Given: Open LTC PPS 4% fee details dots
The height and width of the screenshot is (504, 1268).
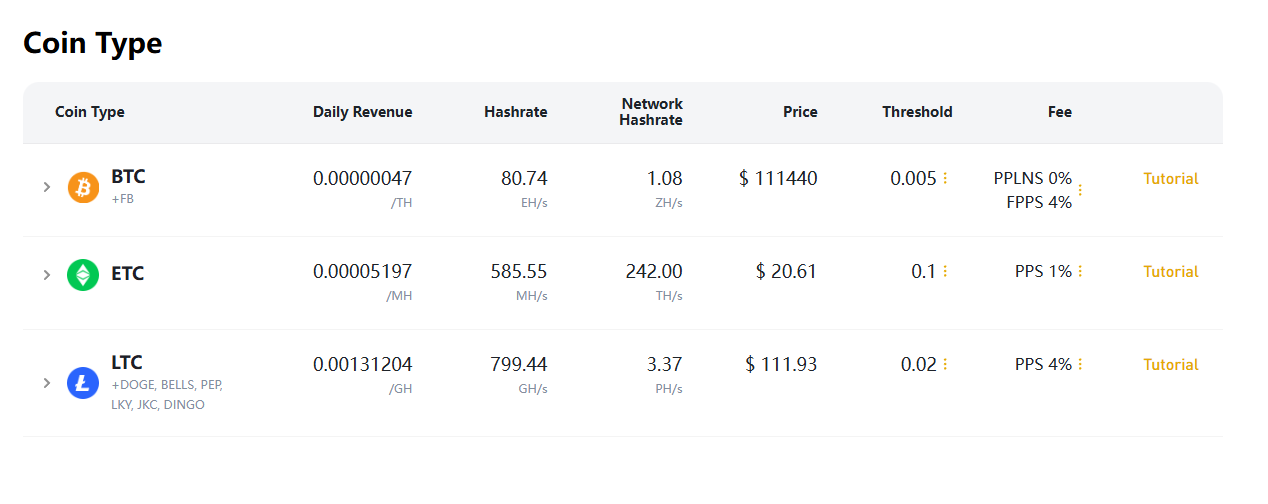Looking at the screenshot, I should [x=1080, y=365].
